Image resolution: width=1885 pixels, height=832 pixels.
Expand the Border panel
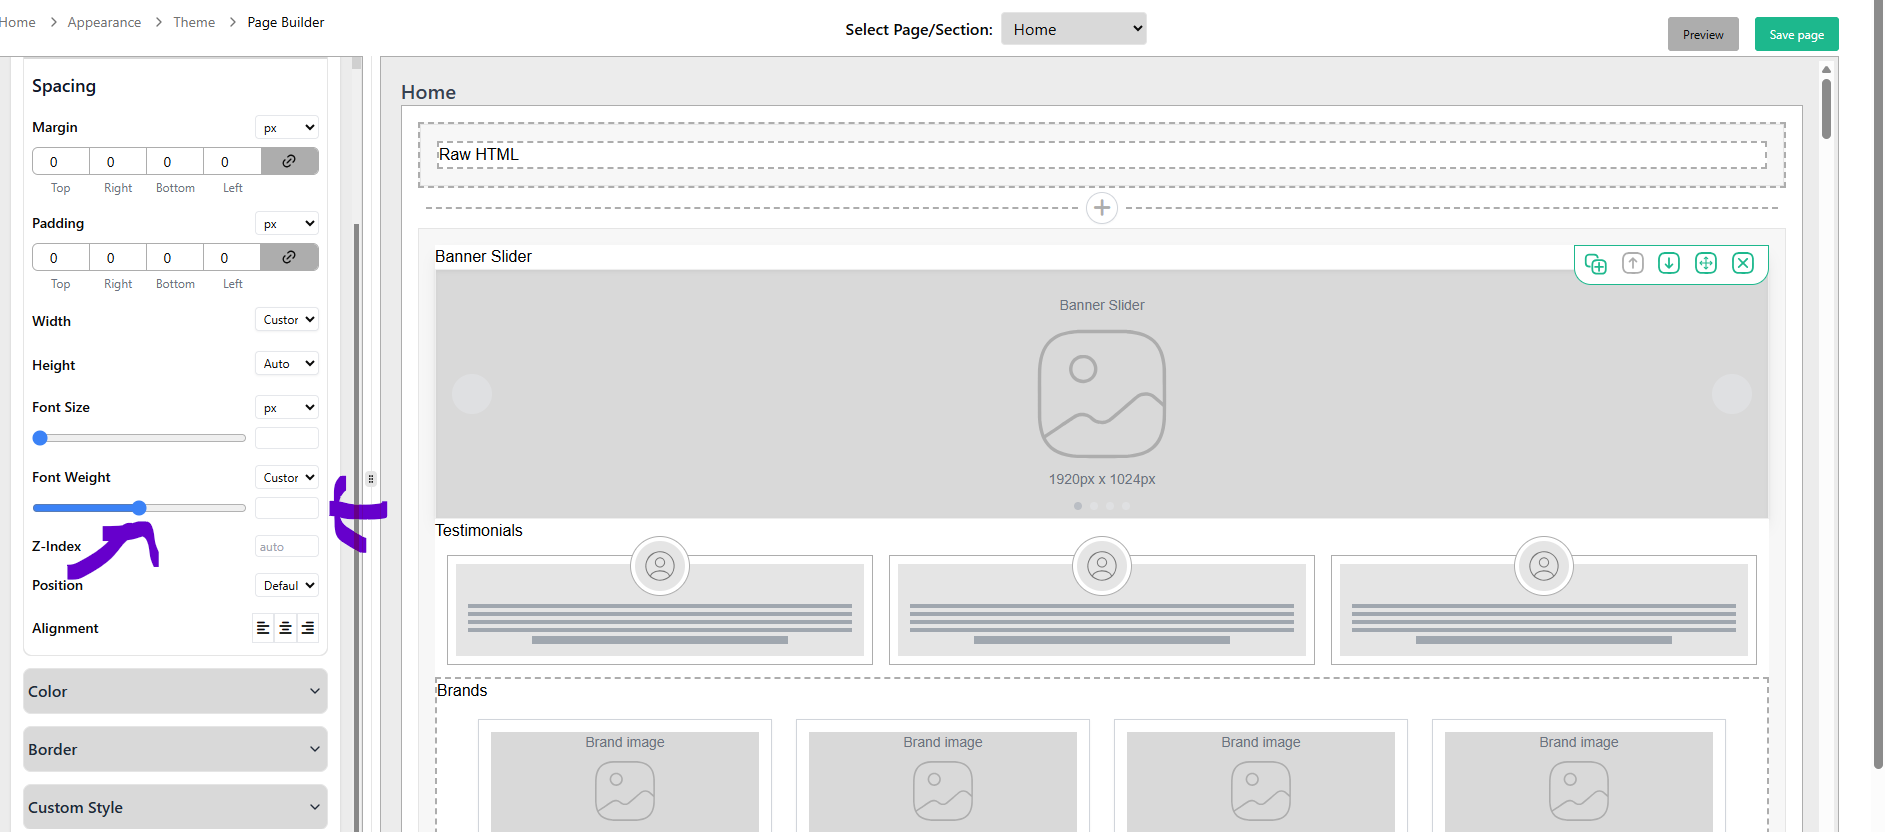pos(175,749)
